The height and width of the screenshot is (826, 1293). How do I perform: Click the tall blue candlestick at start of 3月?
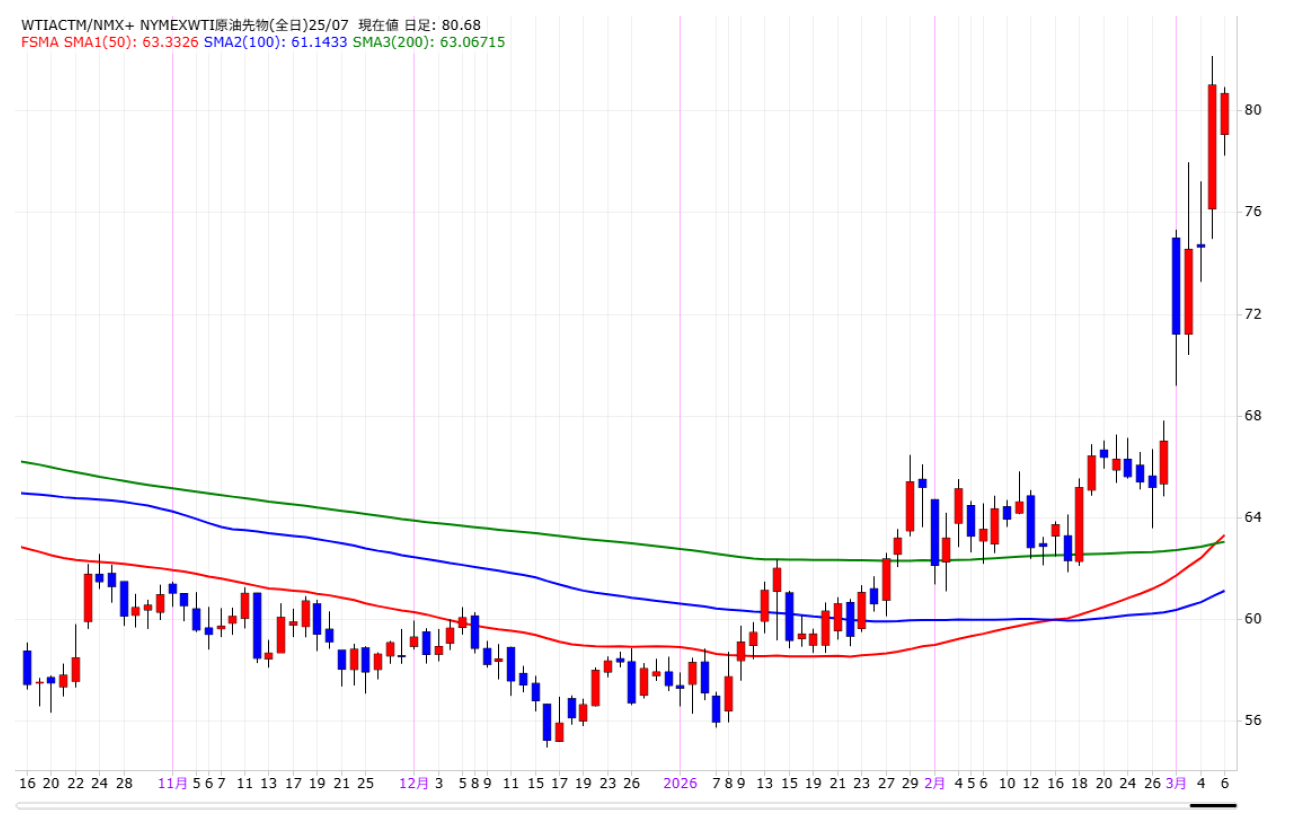(x=1176, y=285)
